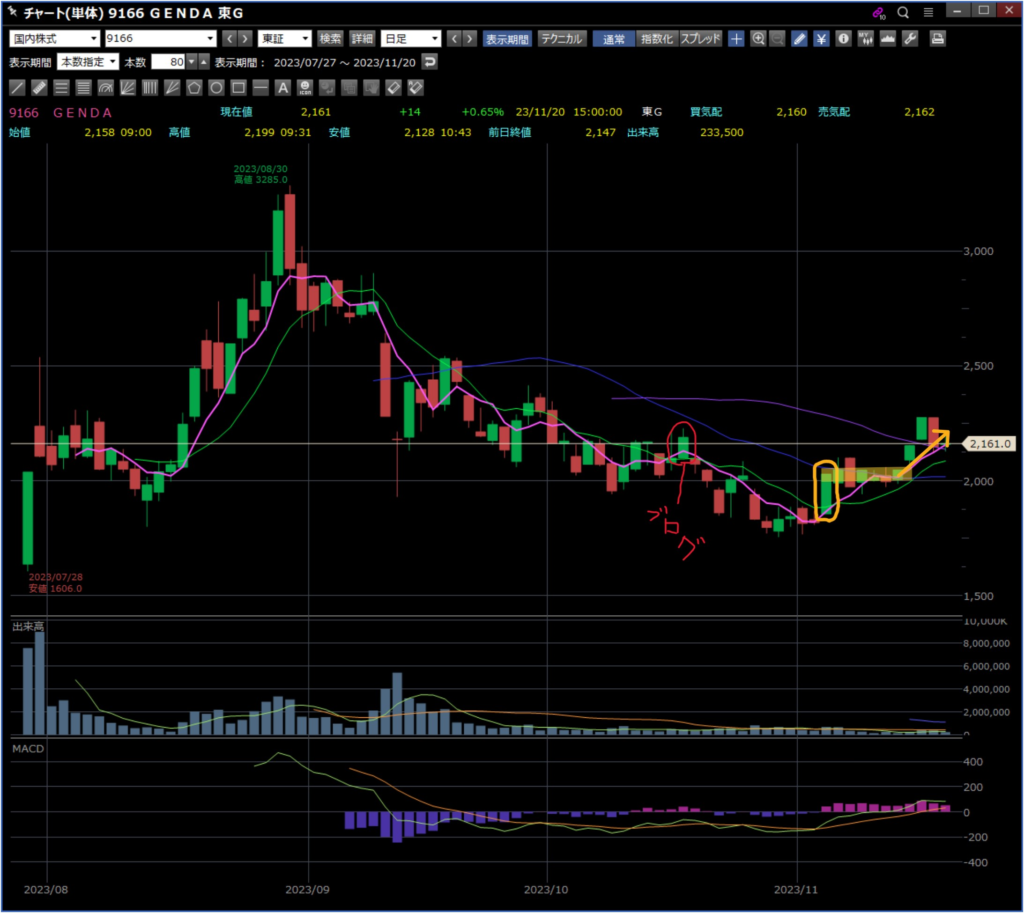Open the wrench settings icon
The image size is (1024, 913).
pos(909,39)
